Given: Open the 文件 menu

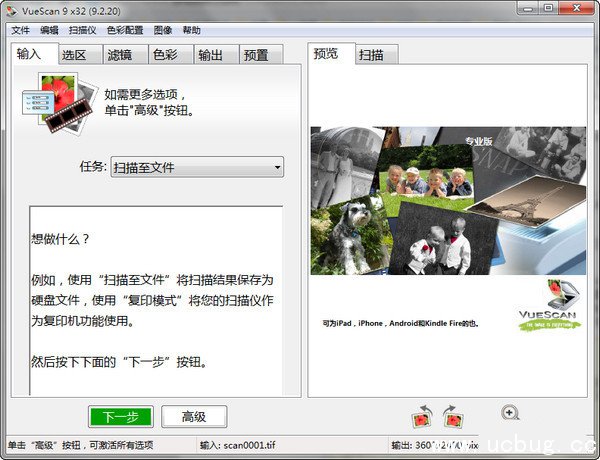Looking at the screenshot, I should click(21, 30).
